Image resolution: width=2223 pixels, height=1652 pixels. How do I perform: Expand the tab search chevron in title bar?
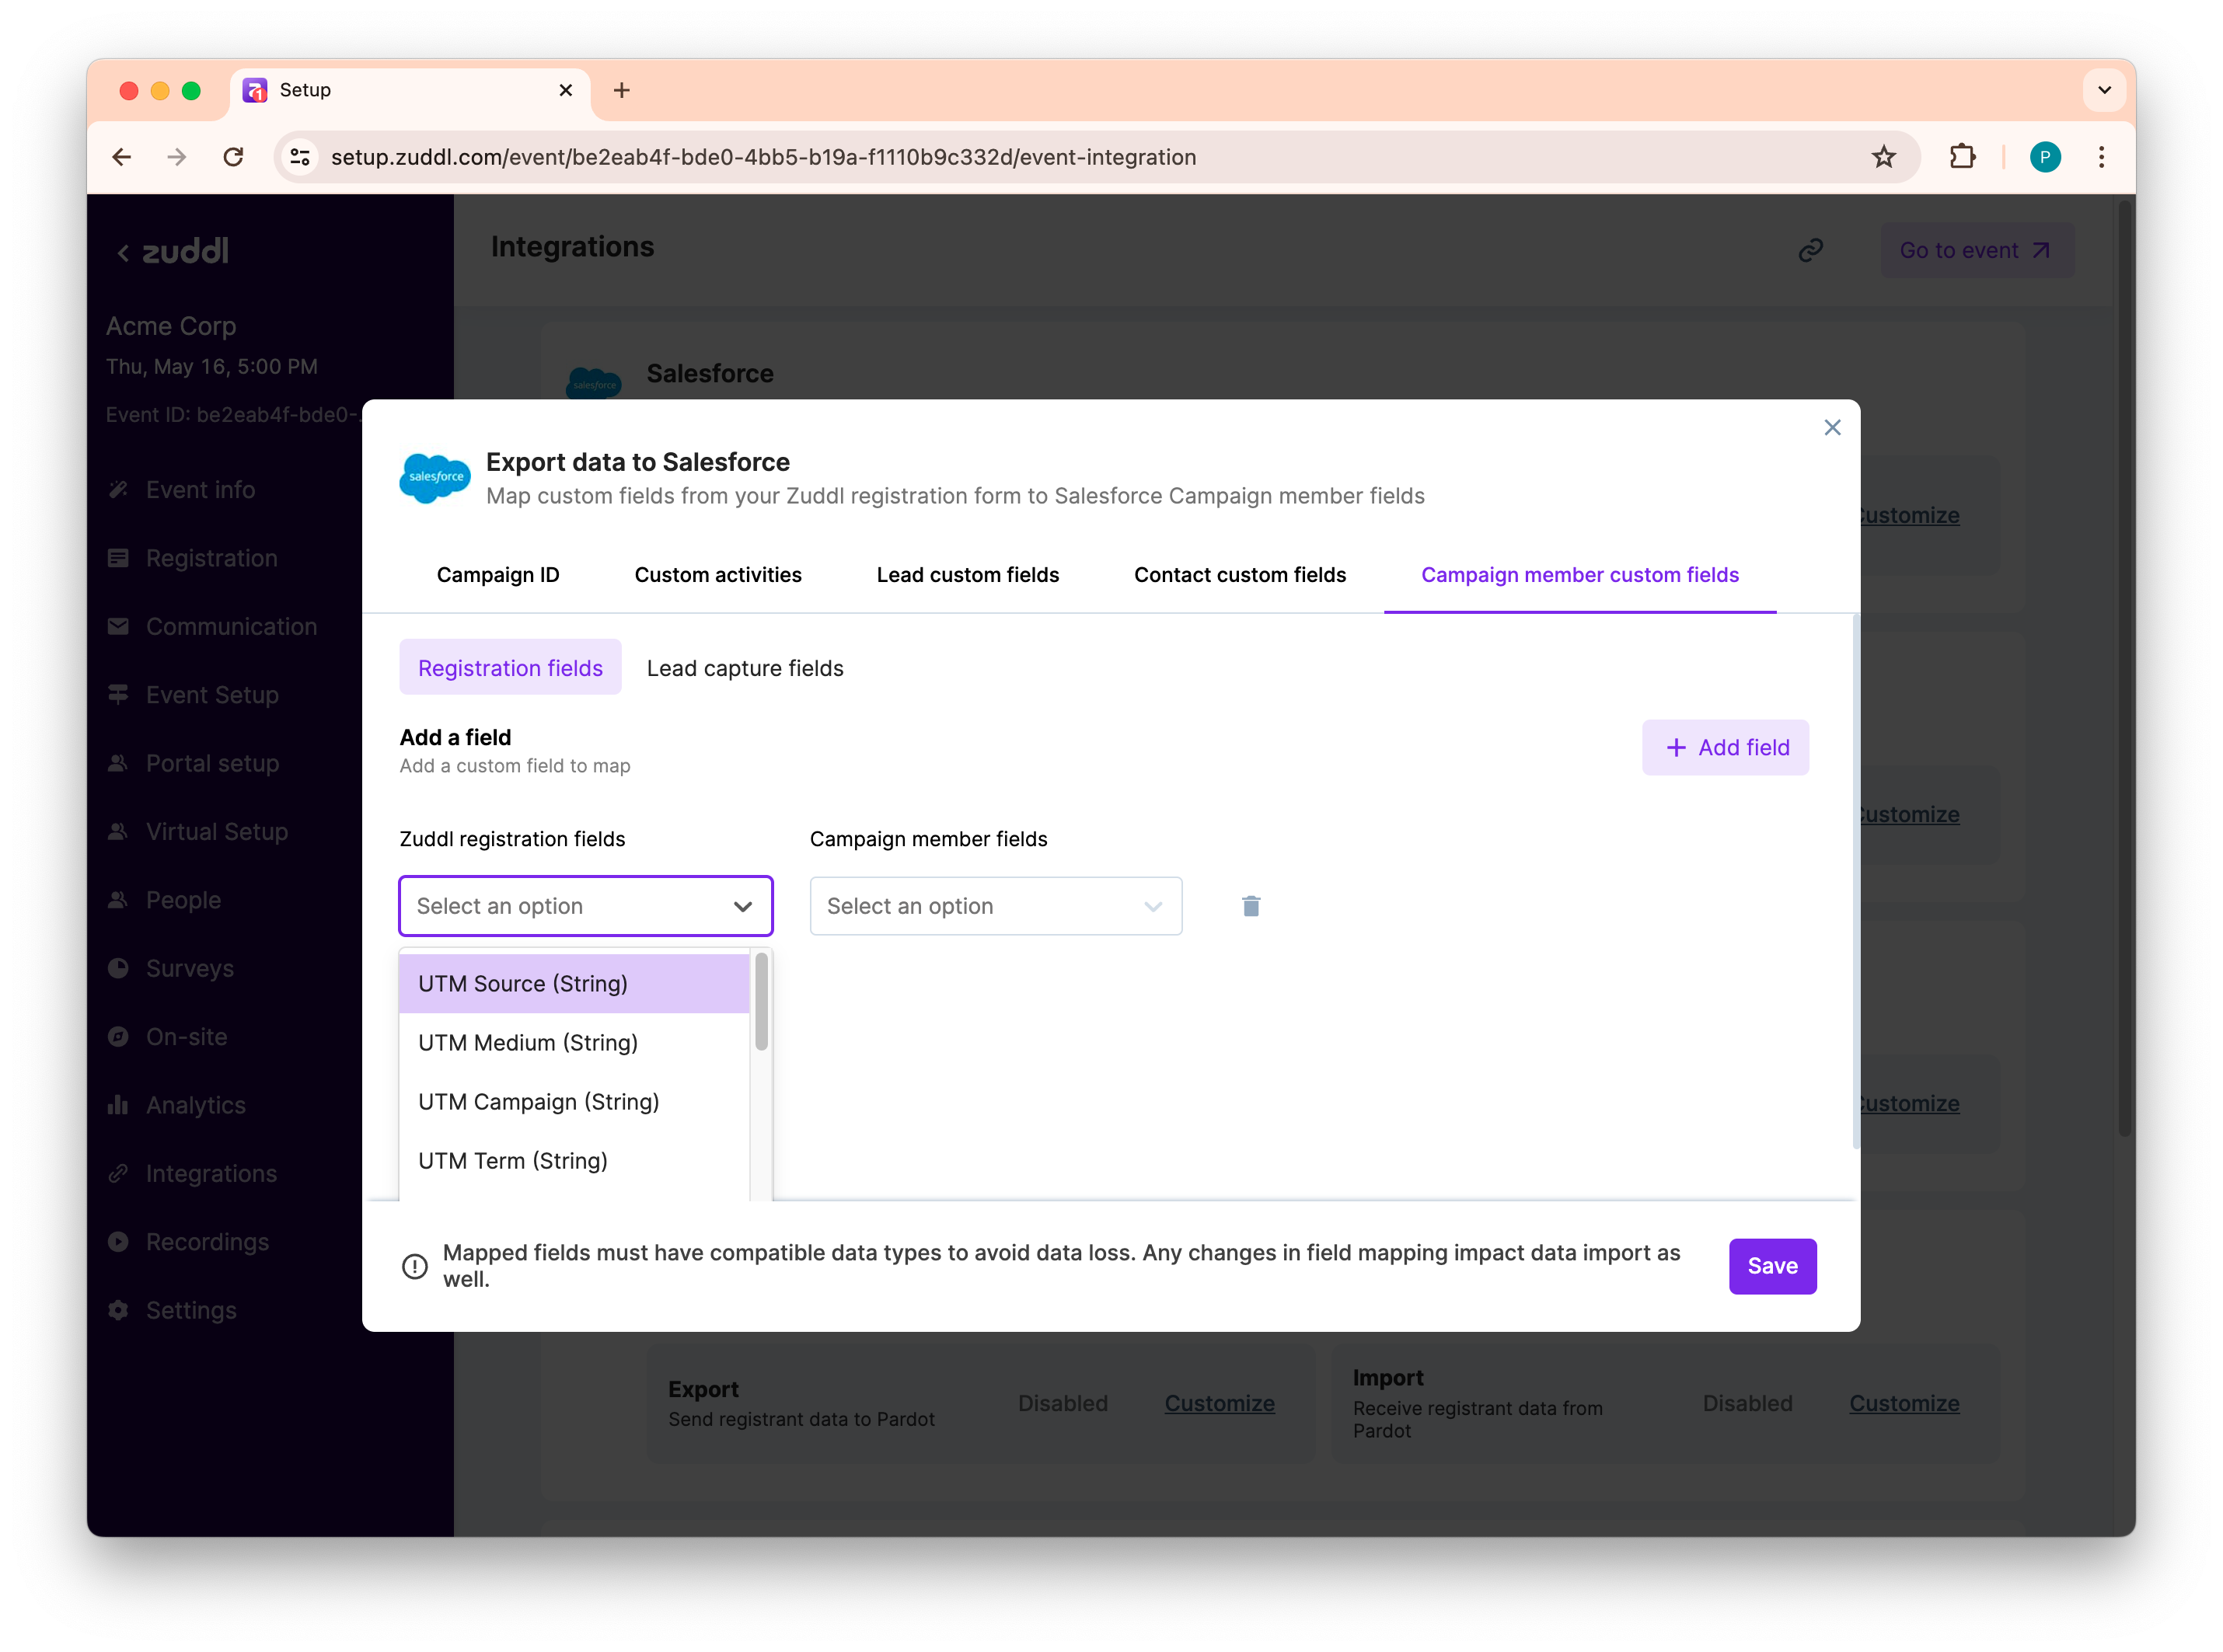pyautogui.click(x=2104, y=90)
